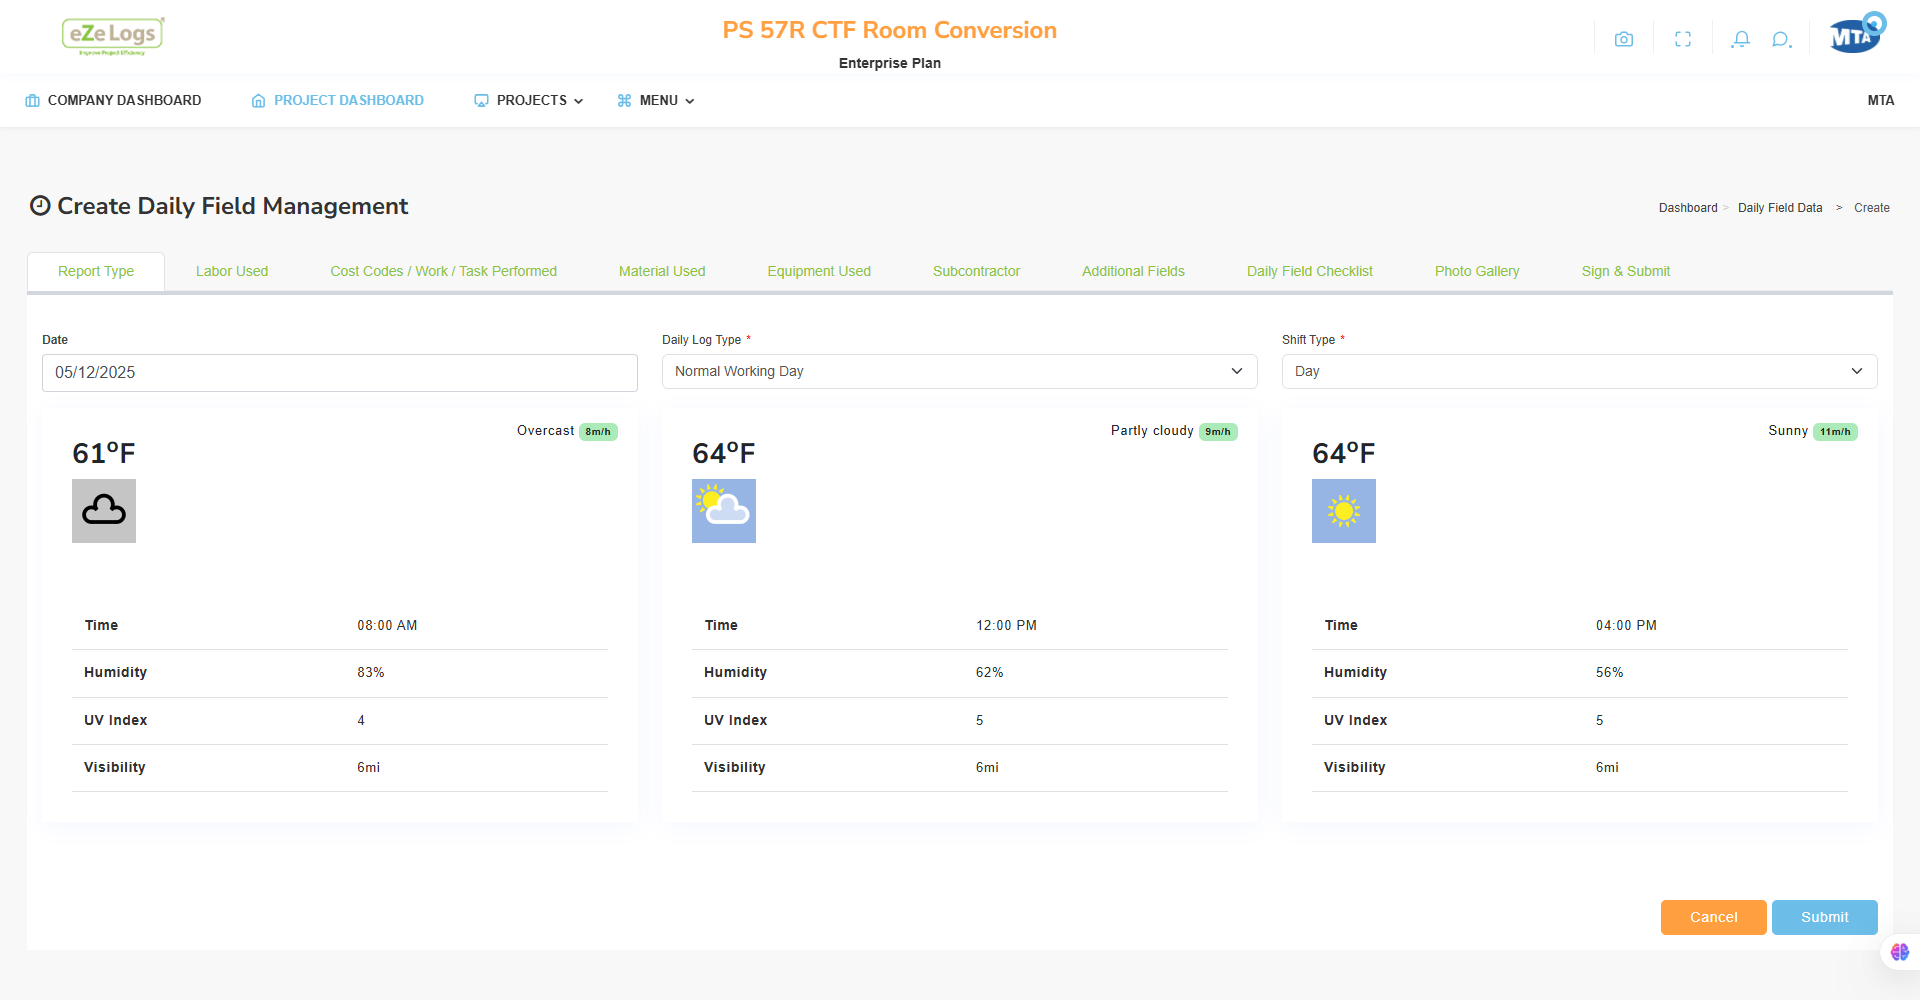Switch to the Labor Used tab
1920x1000 pixels.
click(x=232, y=271)
